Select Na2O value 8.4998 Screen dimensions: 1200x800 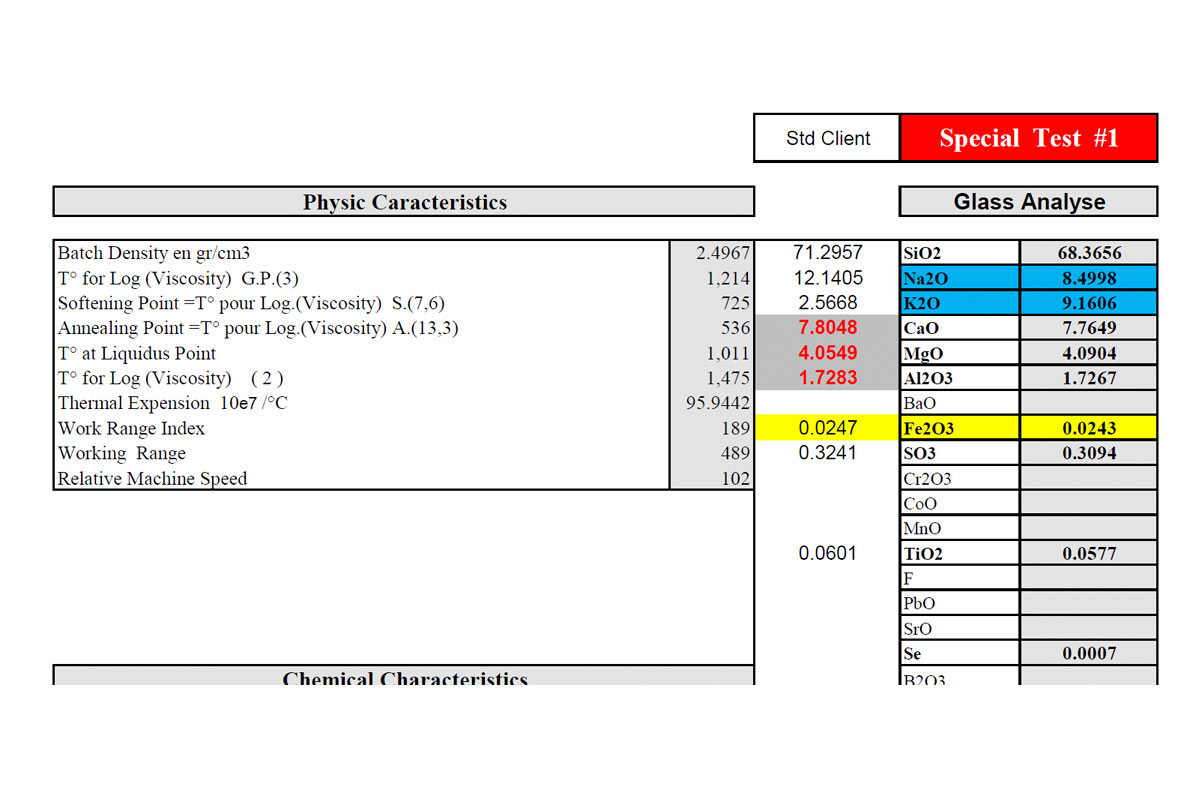pos(1089,278)
